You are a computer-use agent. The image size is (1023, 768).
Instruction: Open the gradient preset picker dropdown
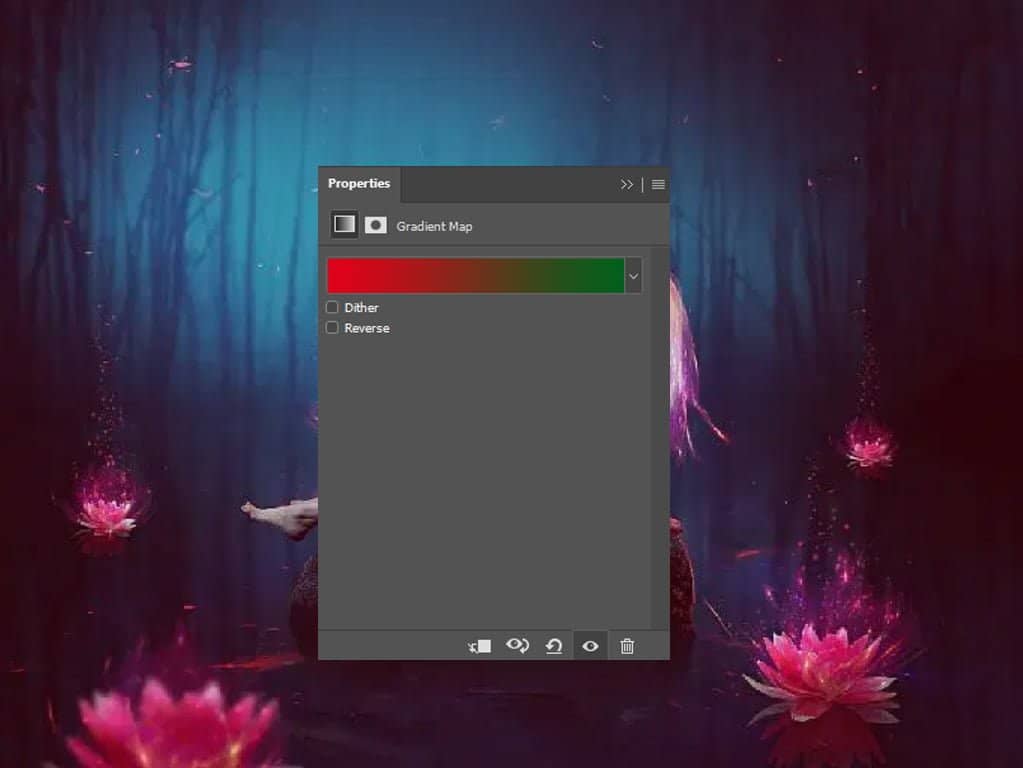click(x=632, y=275)
